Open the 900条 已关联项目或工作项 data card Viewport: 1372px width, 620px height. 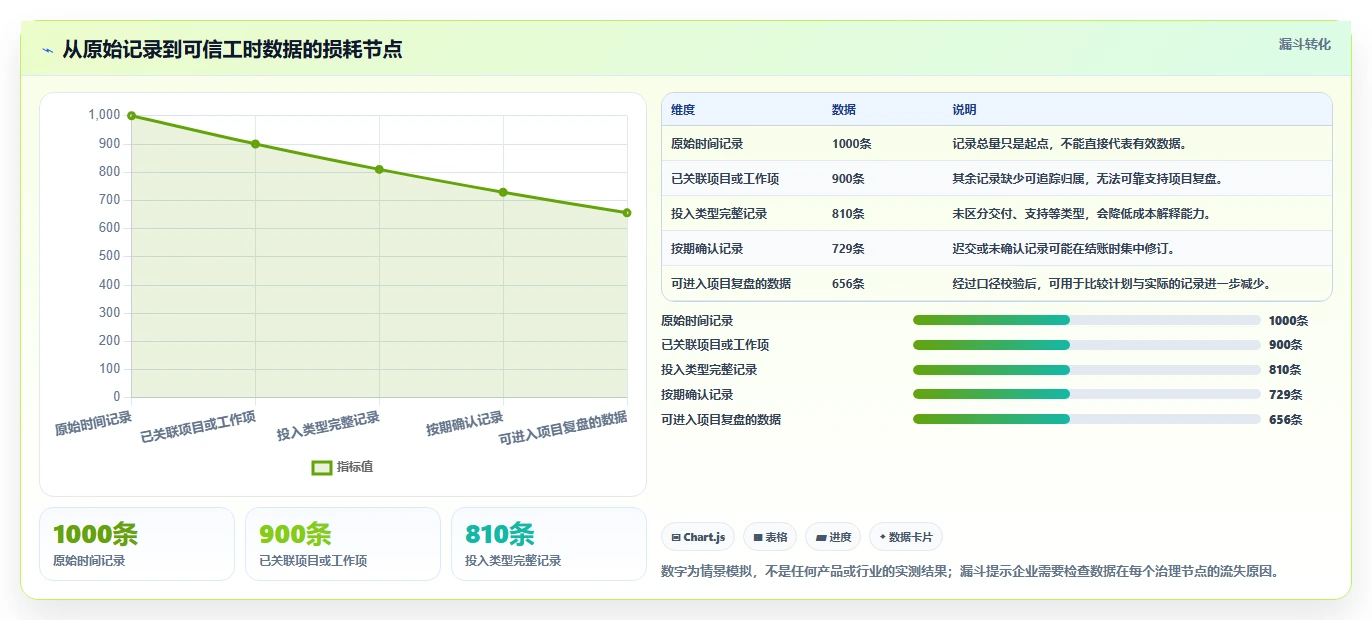(x=343, y=544)
